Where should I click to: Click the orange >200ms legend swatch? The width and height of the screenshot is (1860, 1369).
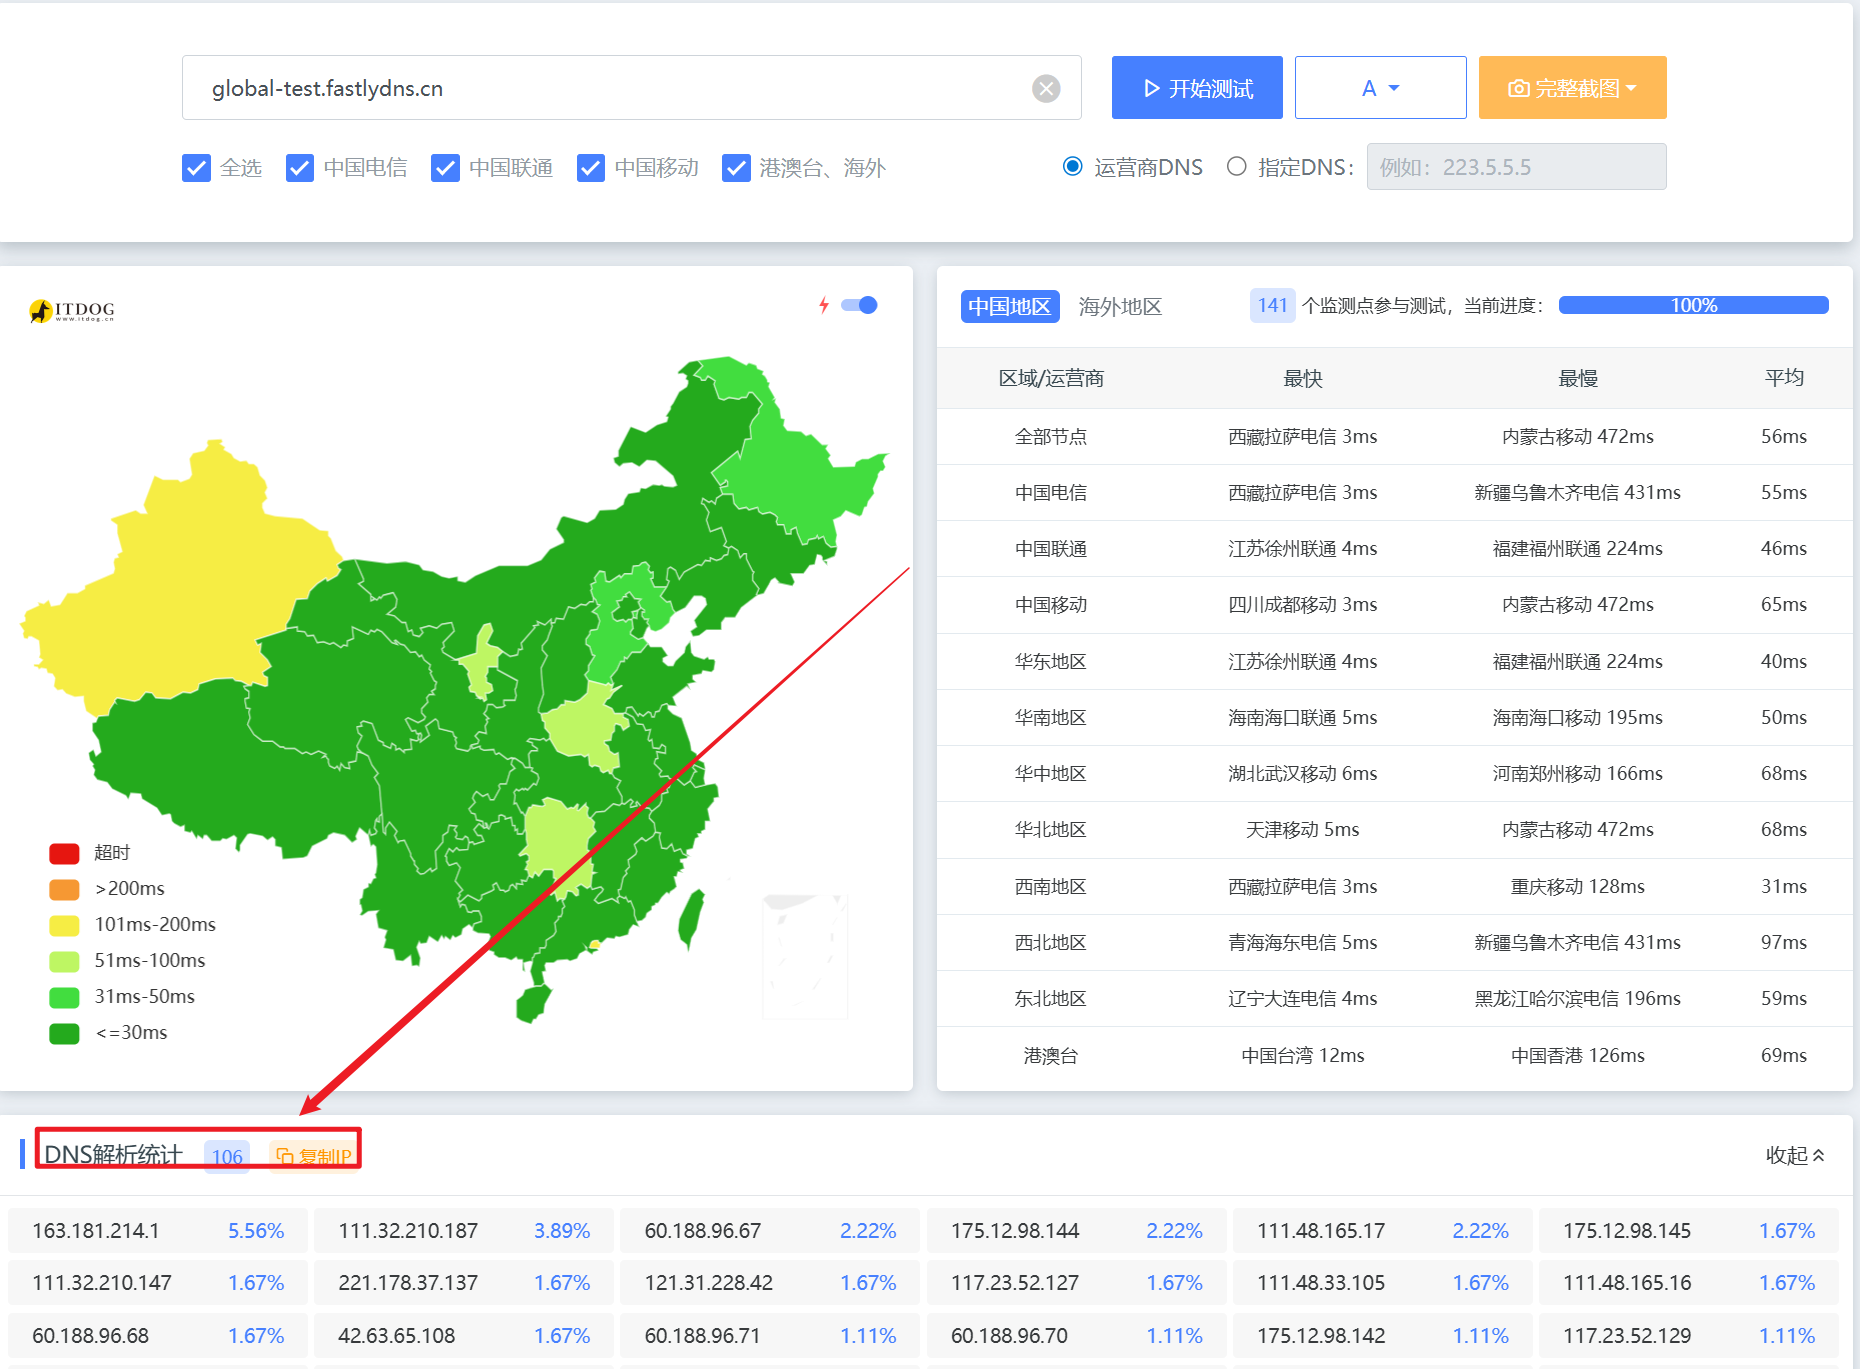point(64,889)
